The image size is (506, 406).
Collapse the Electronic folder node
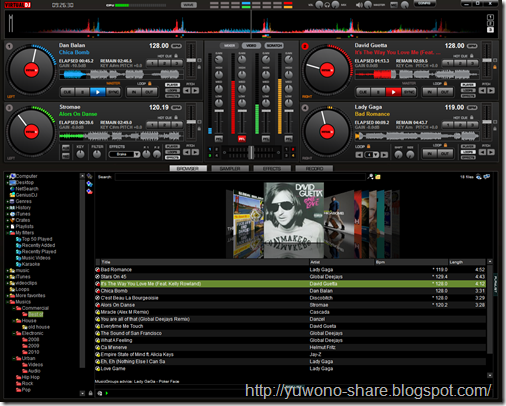(14, 333)
